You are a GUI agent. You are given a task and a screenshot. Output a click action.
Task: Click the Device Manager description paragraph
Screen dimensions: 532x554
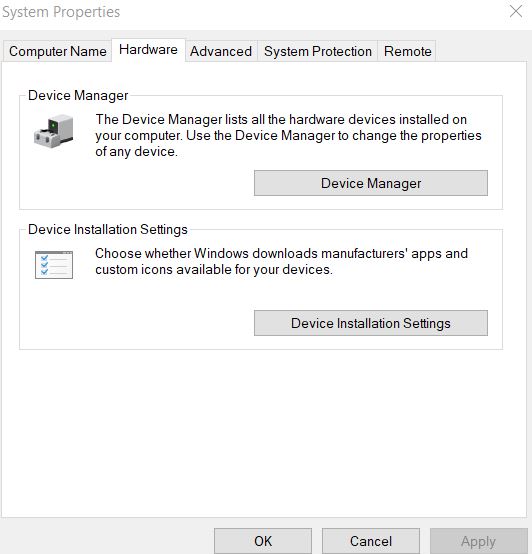pos(288,136)
